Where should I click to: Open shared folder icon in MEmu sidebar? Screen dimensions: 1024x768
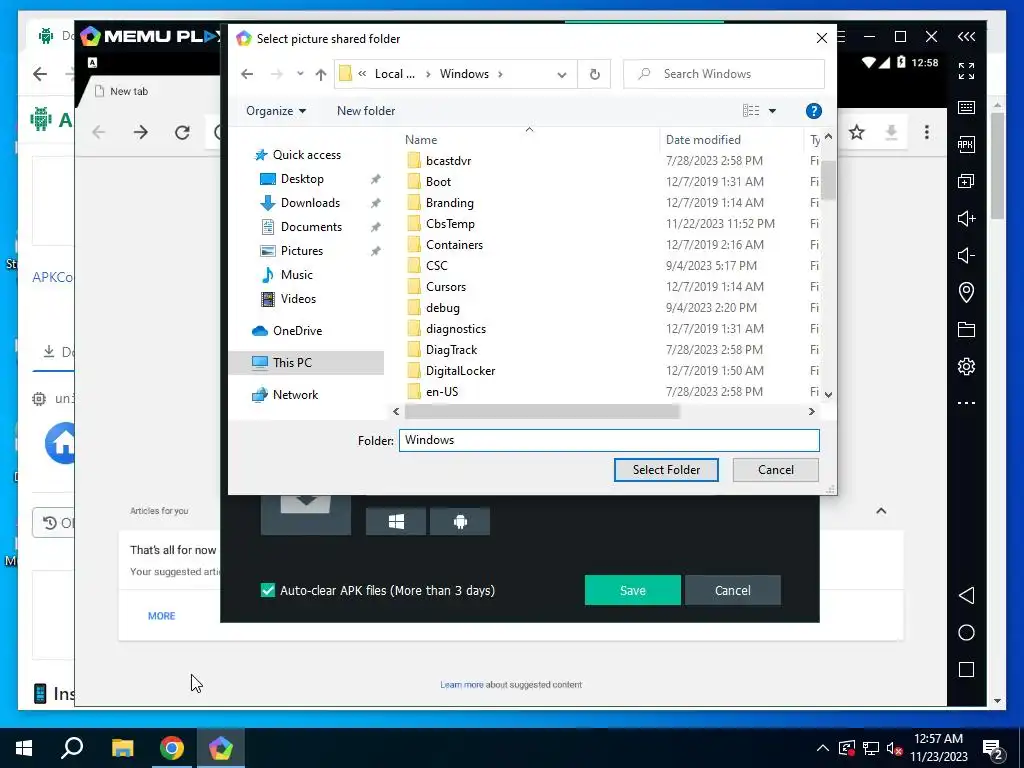click(x=966, y=329)
